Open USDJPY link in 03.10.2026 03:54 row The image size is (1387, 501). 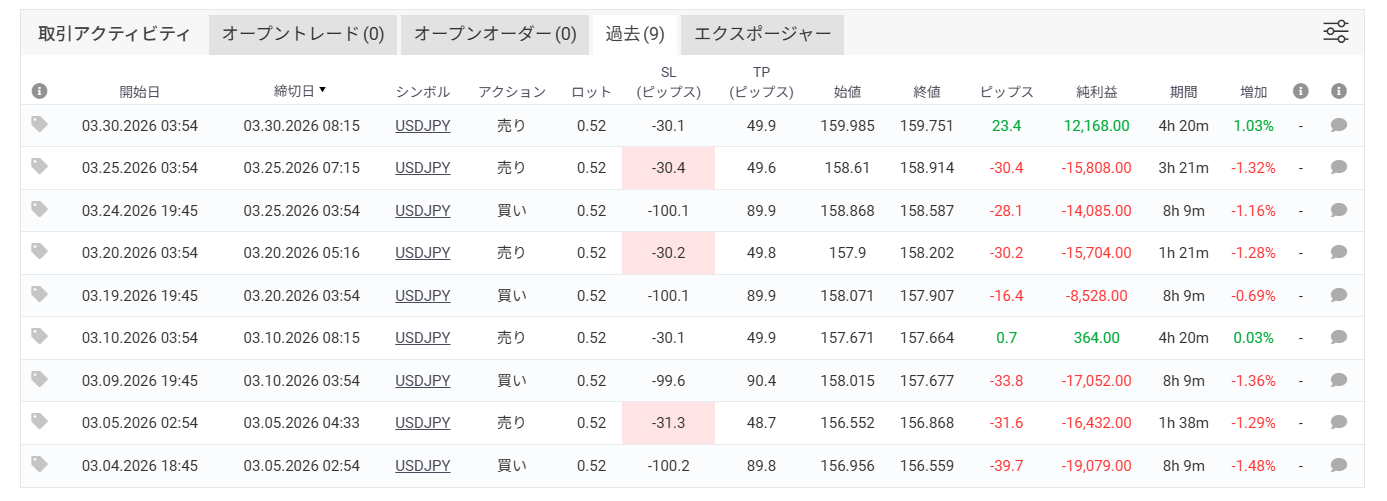click(x=422, y=338)
